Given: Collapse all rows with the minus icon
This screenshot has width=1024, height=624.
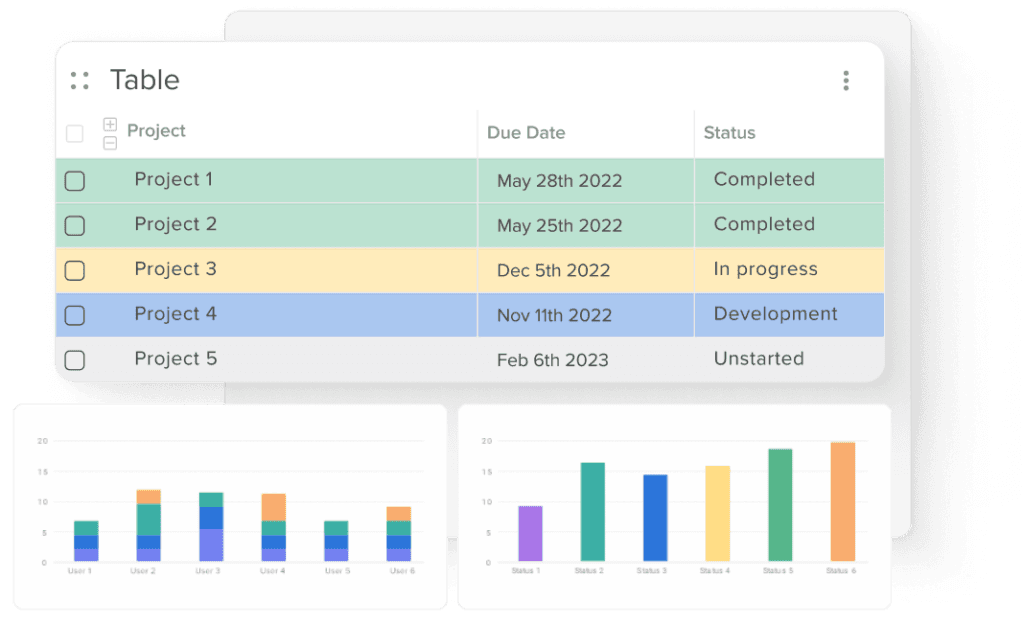Looking at the screenshot, I should tap(110, 143).
